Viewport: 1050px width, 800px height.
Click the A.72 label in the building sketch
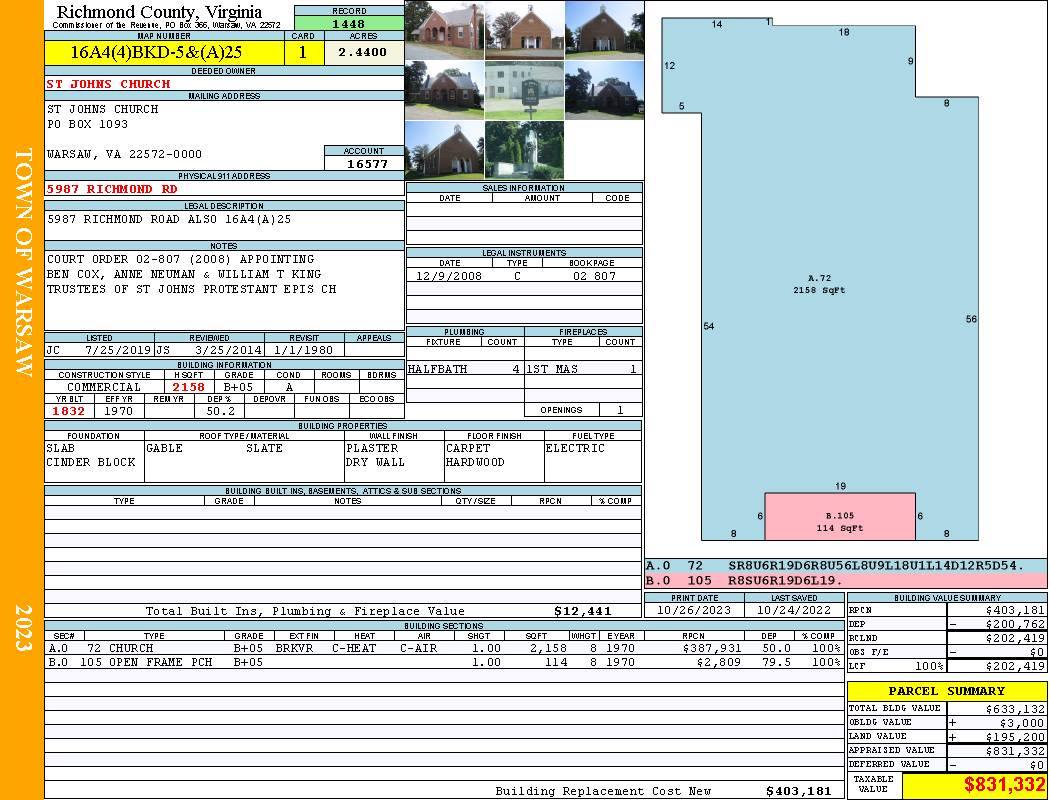[820, 277]
